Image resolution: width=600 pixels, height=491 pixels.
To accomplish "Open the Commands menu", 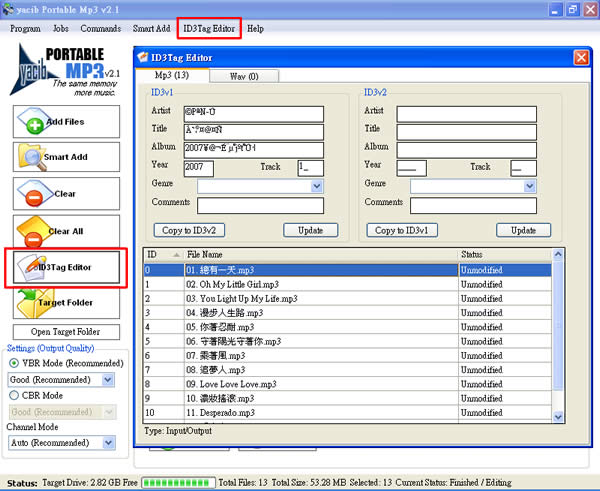I will click(101, 28).
